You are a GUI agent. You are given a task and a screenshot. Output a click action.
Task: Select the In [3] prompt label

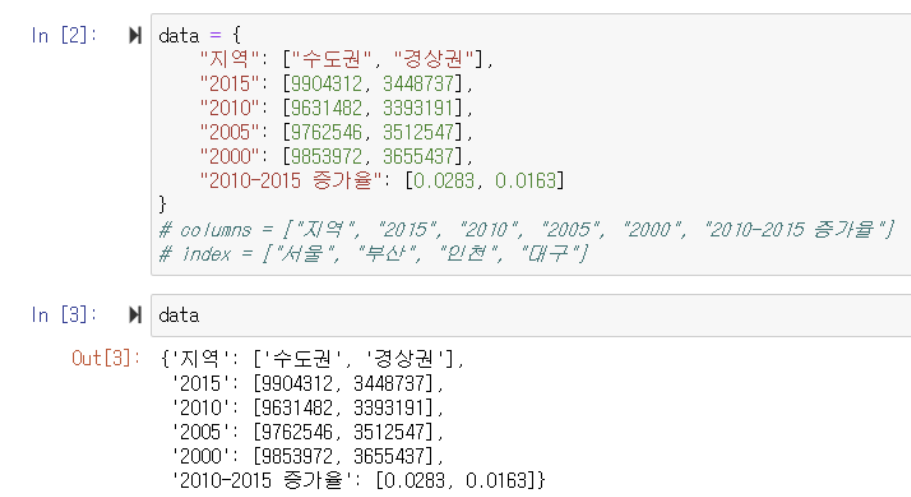[x=64, y=315]
